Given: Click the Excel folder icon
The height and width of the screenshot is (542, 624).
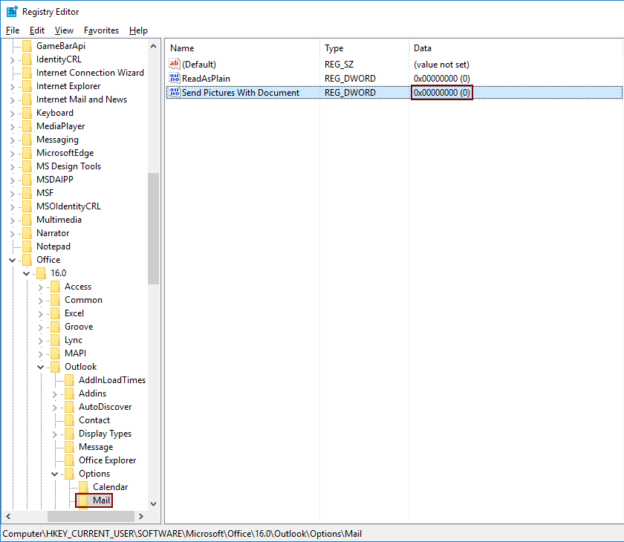Looking at the screenshot, I should [55, 314].
